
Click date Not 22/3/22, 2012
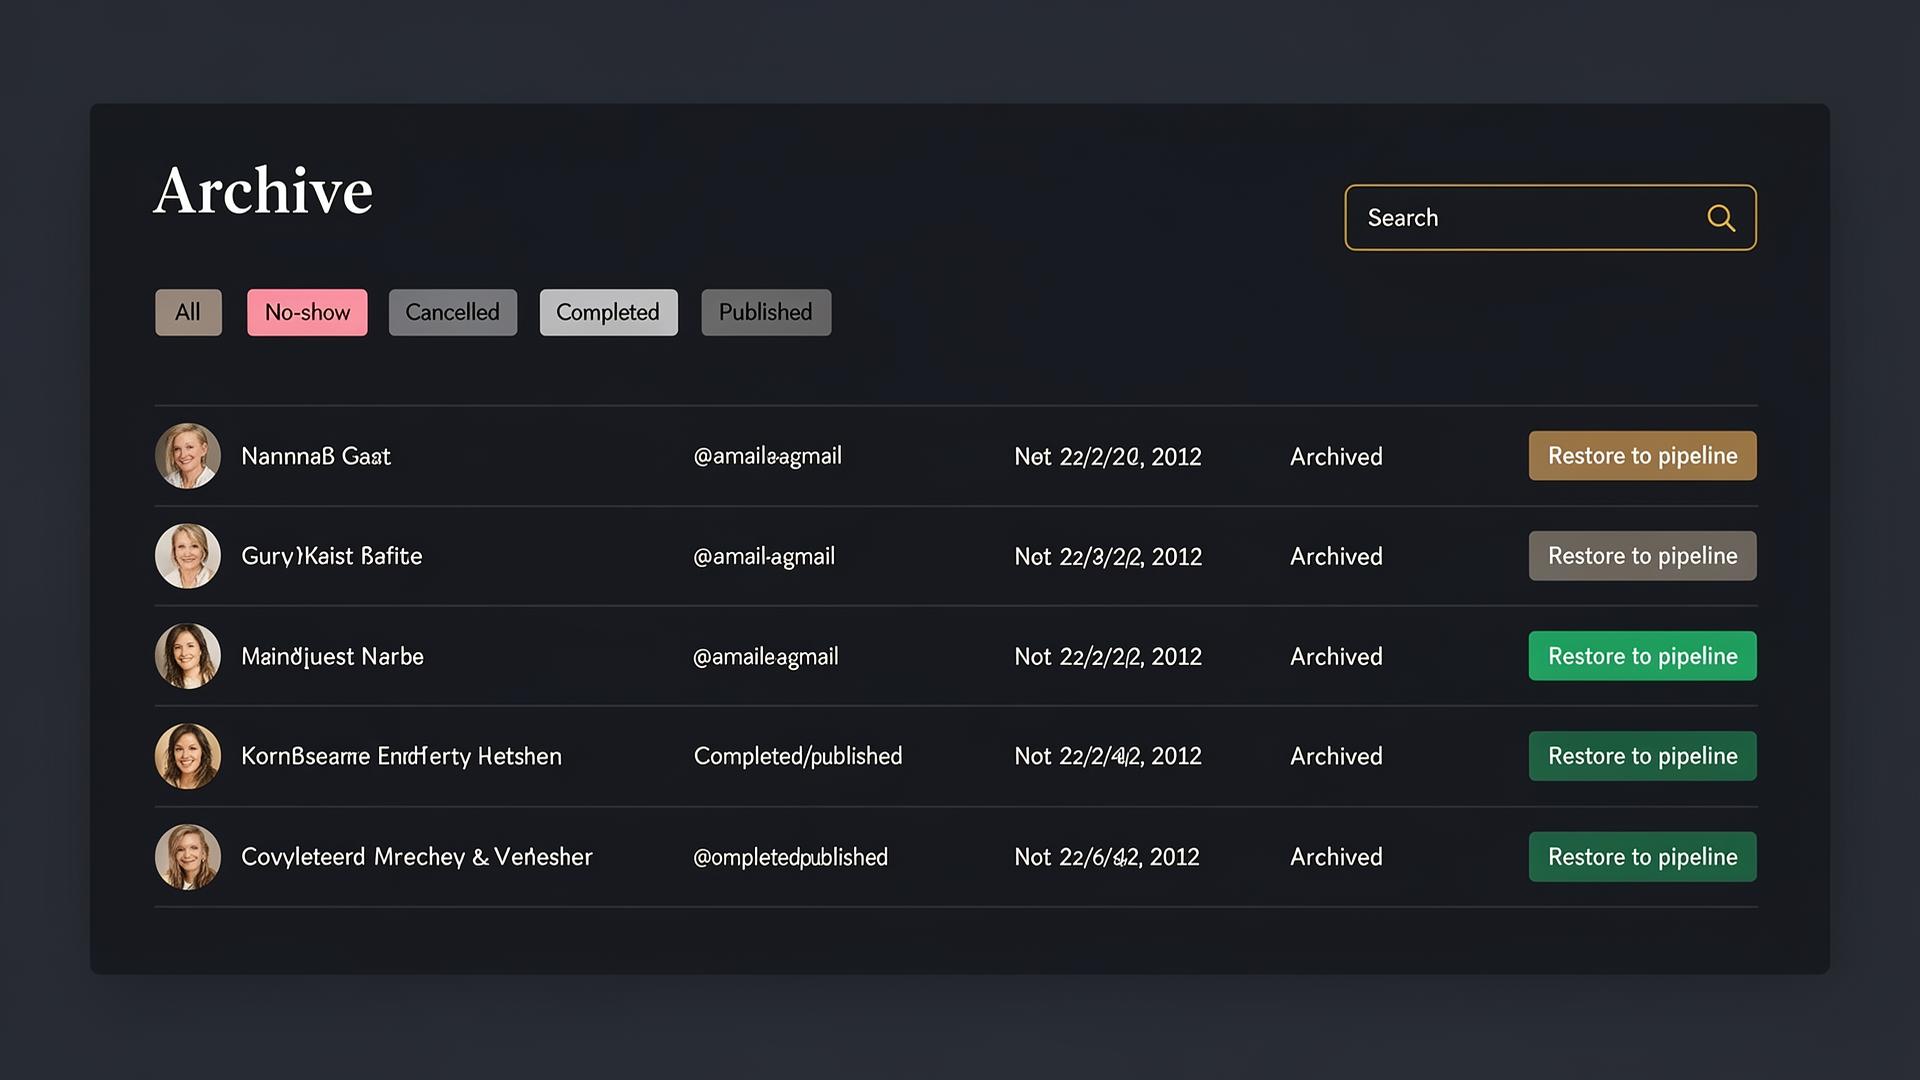click(x=1108, y=557)
